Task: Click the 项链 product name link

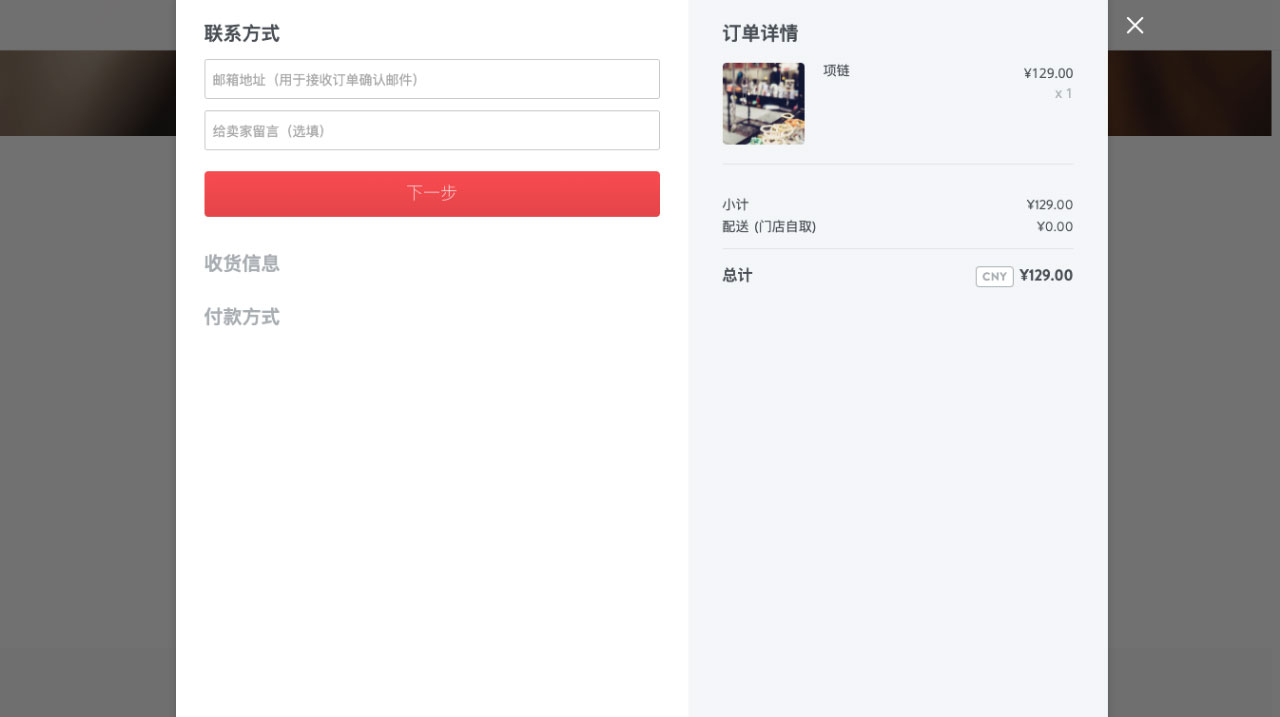Action: pos(836,71)
